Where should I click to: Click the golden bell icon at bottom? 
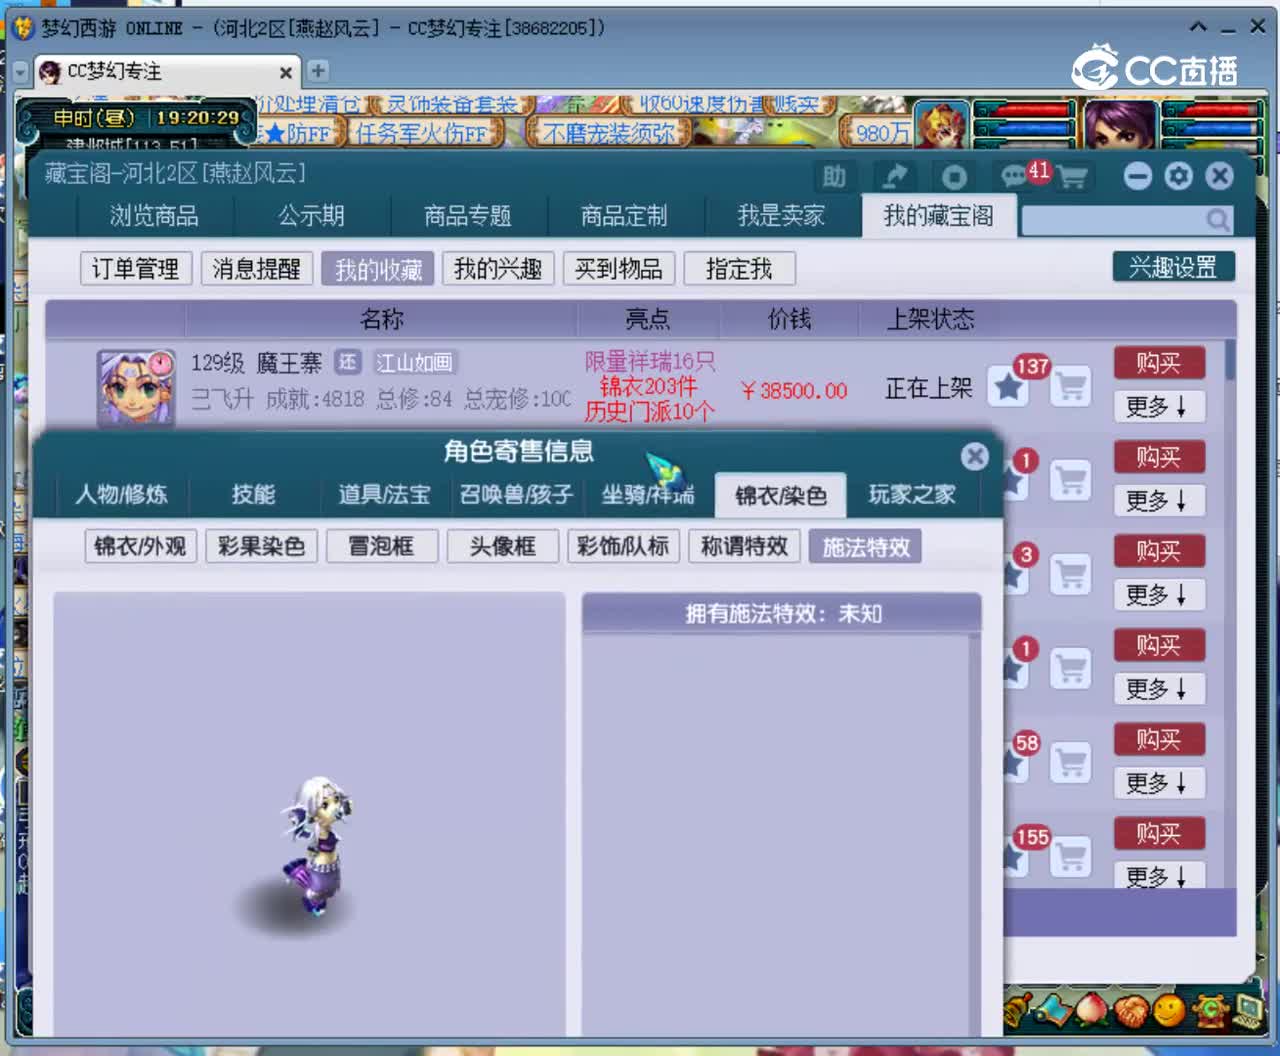tap(1018, 1010)
